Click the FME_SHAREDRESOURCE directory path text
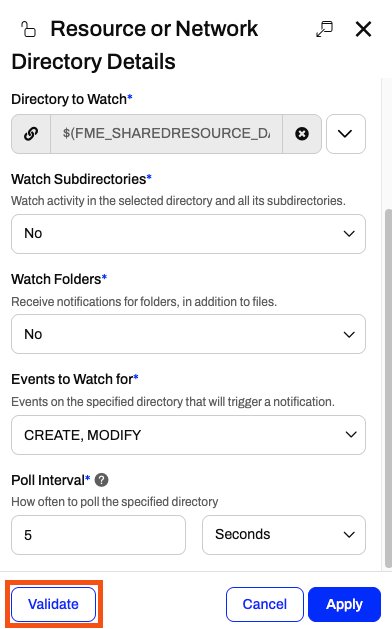The width and height of the screenshot is (392, 629). (166, 134)
